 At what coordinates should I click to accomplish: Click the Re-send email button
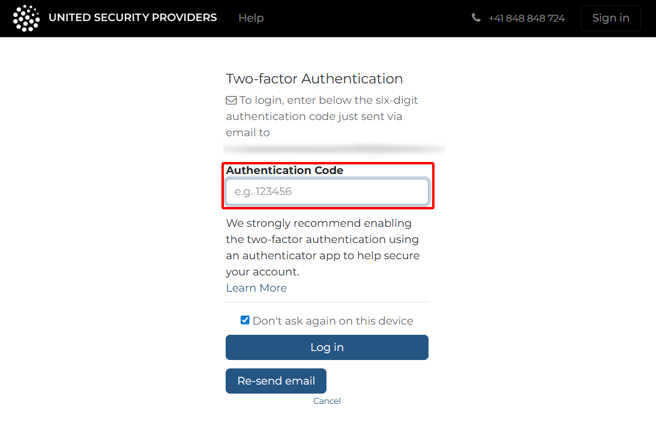click(276, 381)
